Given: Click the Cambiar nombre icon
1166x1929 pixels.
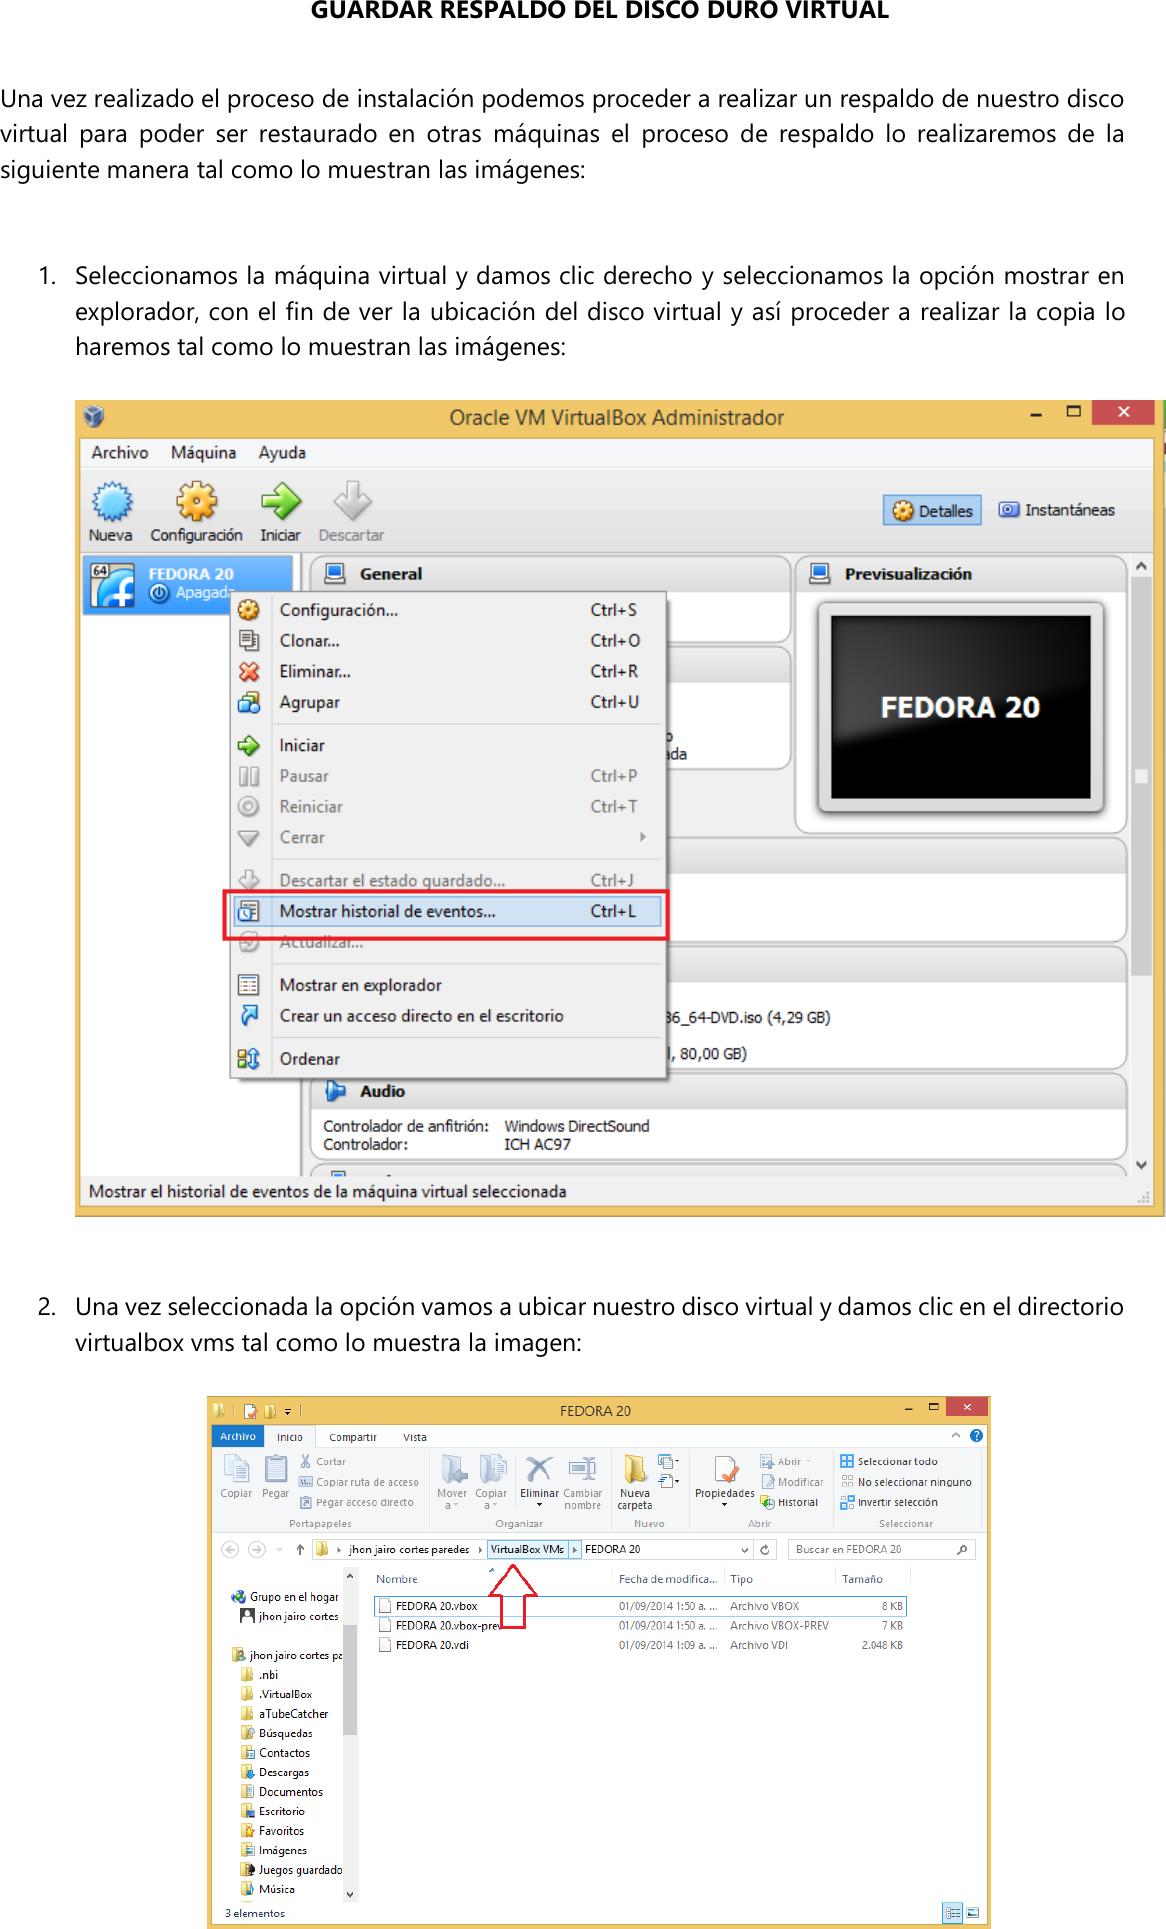Looking at the screenshot, I should pos(582,1482).
